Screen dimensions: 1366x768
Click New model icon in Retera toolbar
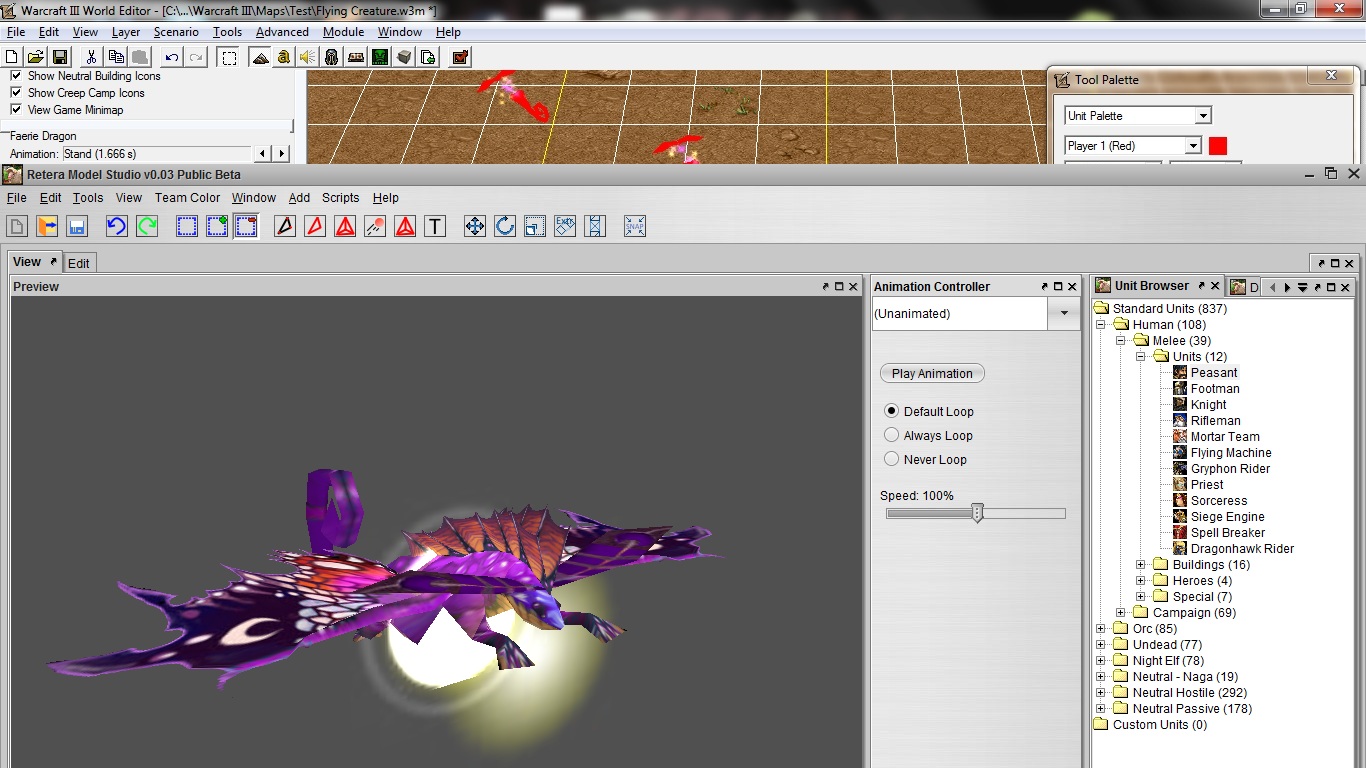click(17, 226)
